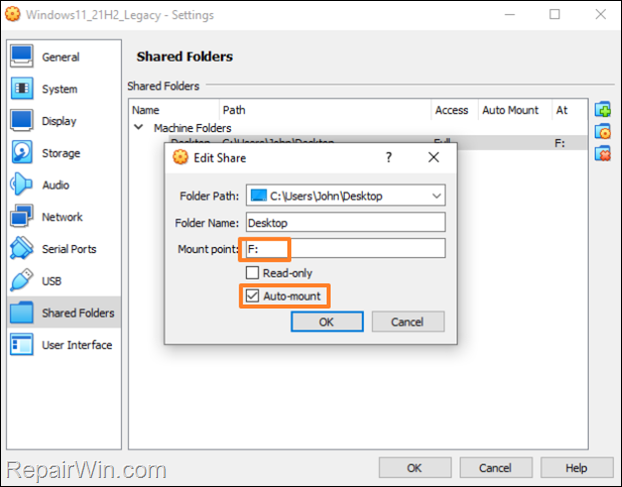
Task: Open Help in the Settings window
Action: (576, 468)
